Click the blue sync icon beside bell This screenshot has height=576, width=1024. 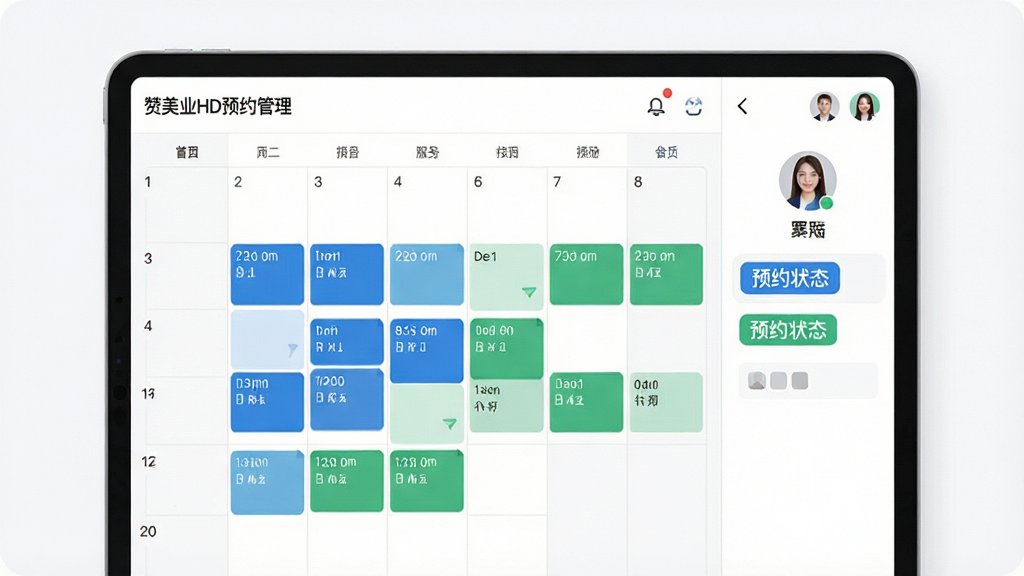pos(694,106)
